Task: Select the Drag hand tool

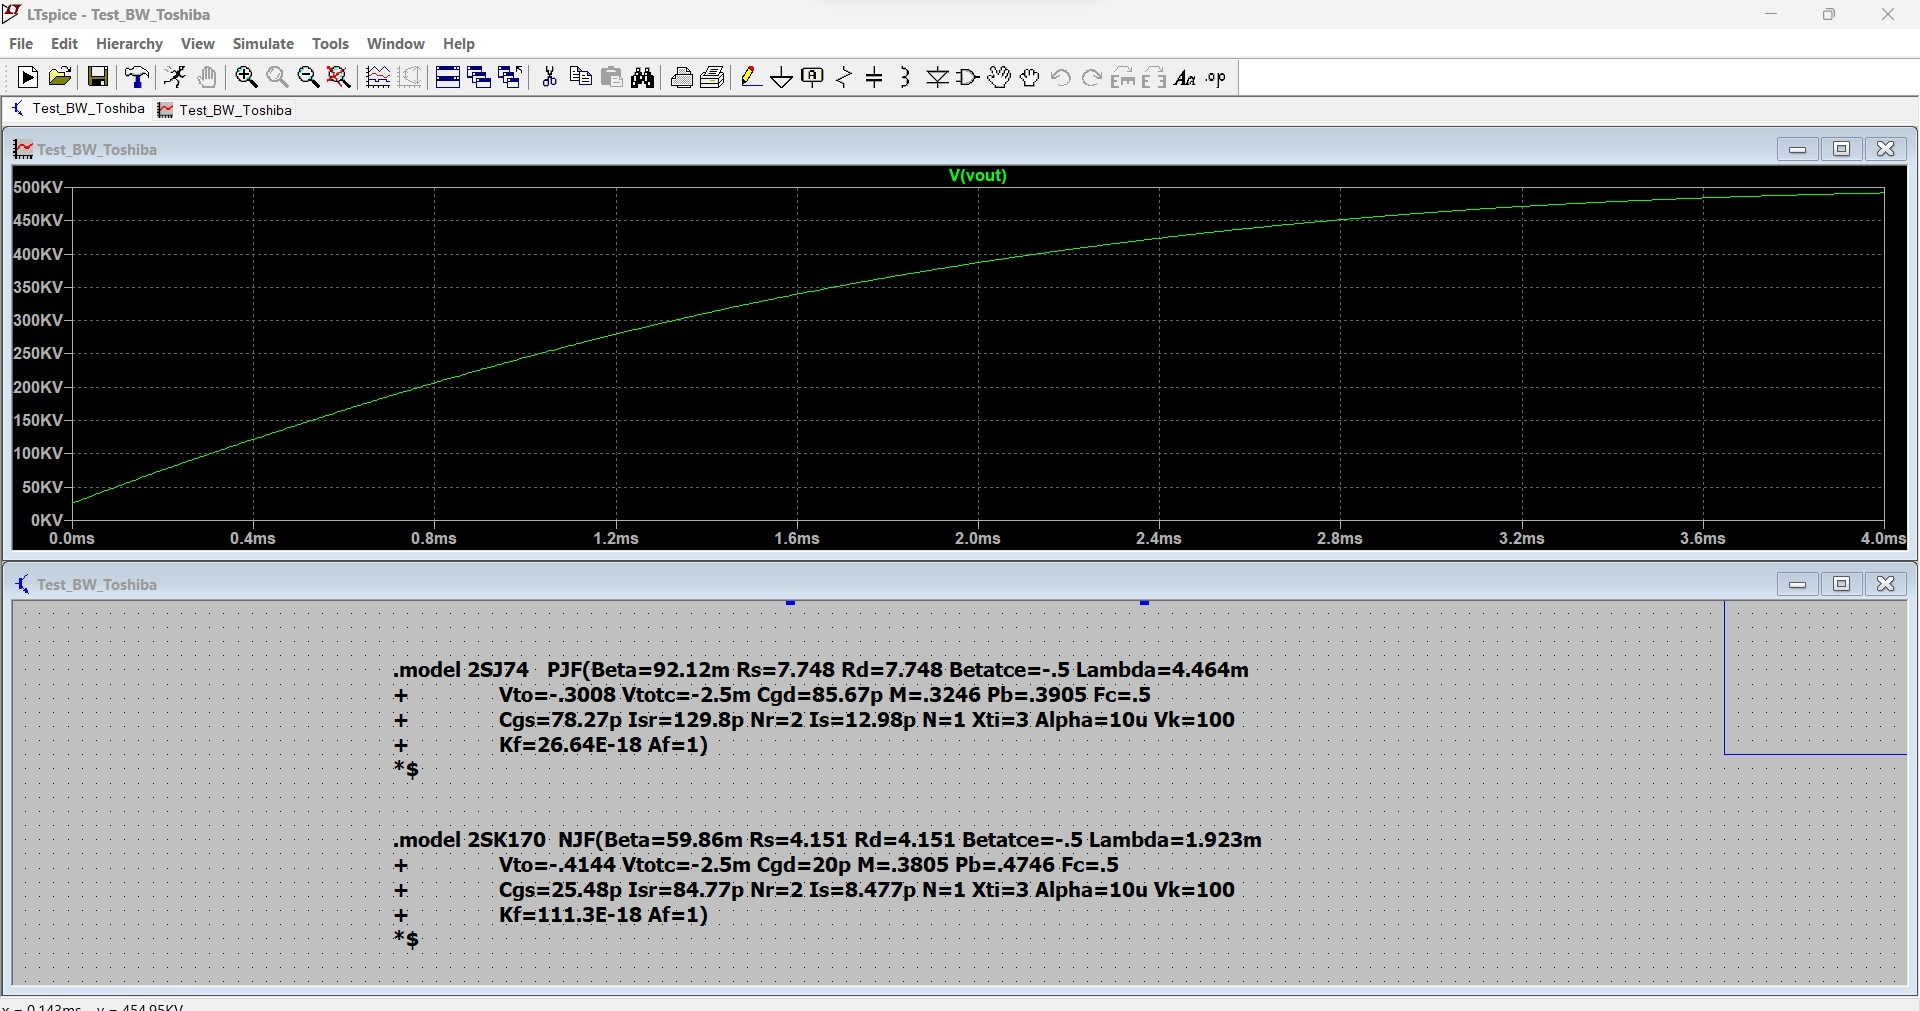Action: pyautogui.click(x=1030, y=78)
